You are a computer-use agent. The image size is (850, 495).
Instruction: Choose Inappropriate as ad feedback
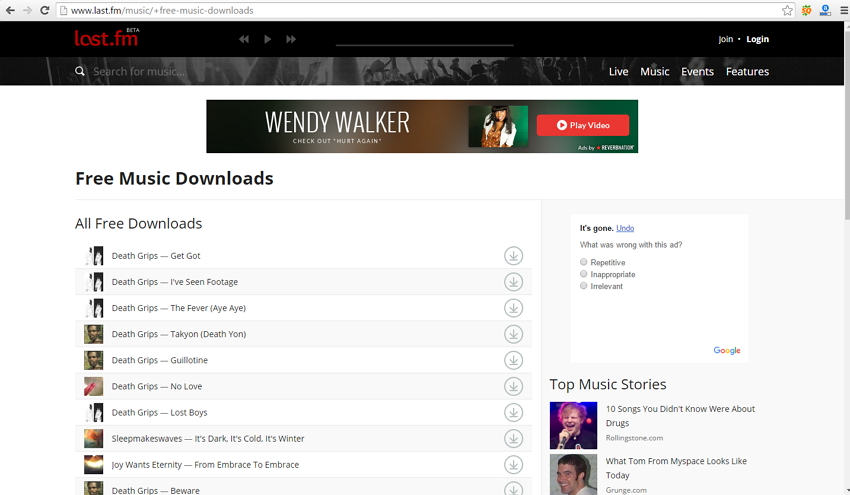[584, 274]
